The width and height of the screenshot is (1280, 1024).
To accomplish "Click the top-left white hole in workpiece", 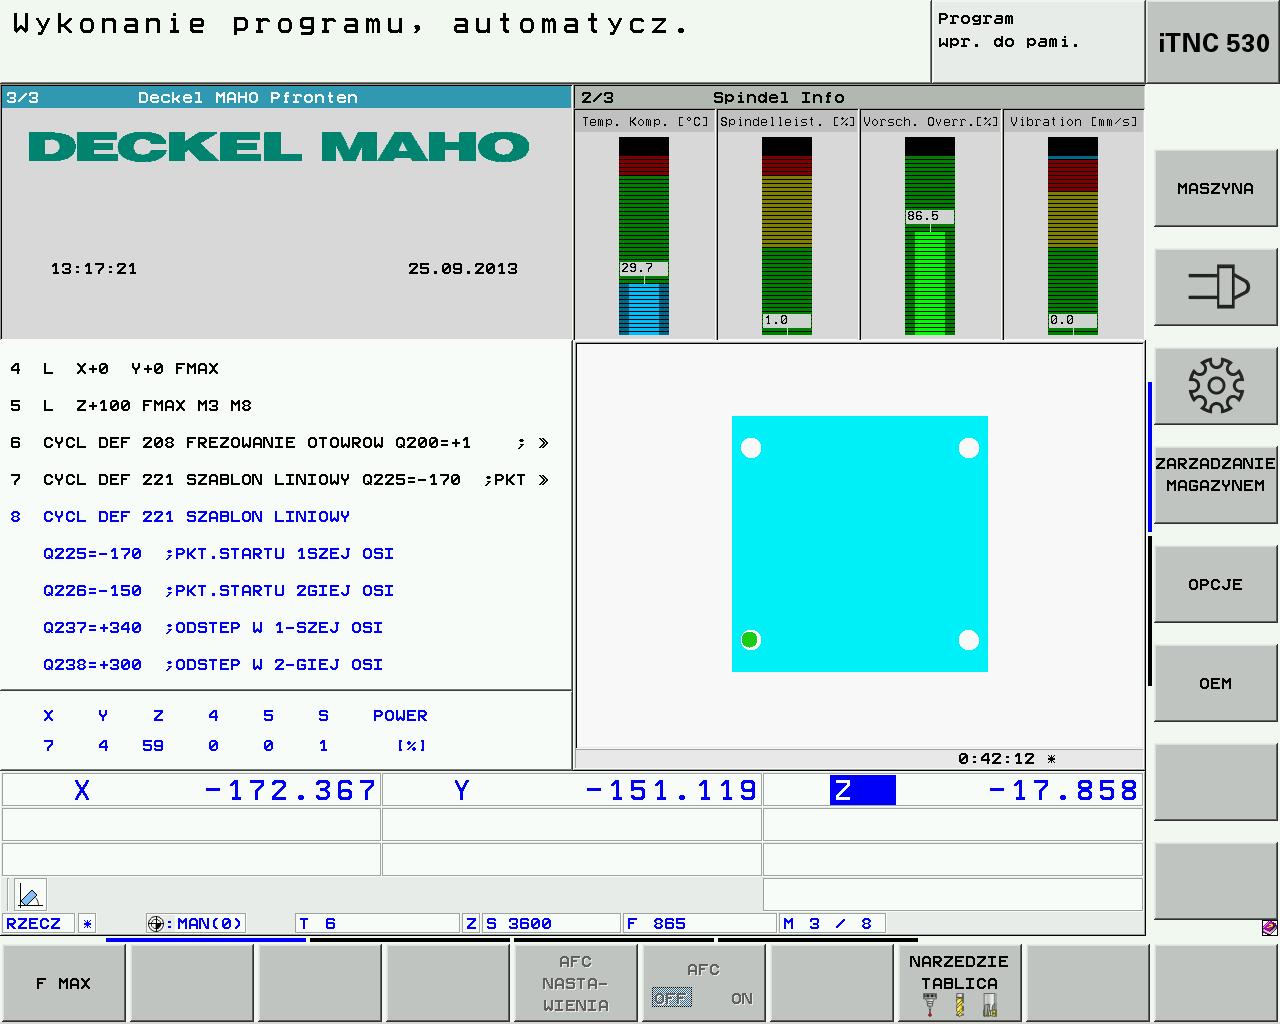I will click(751, 448).
